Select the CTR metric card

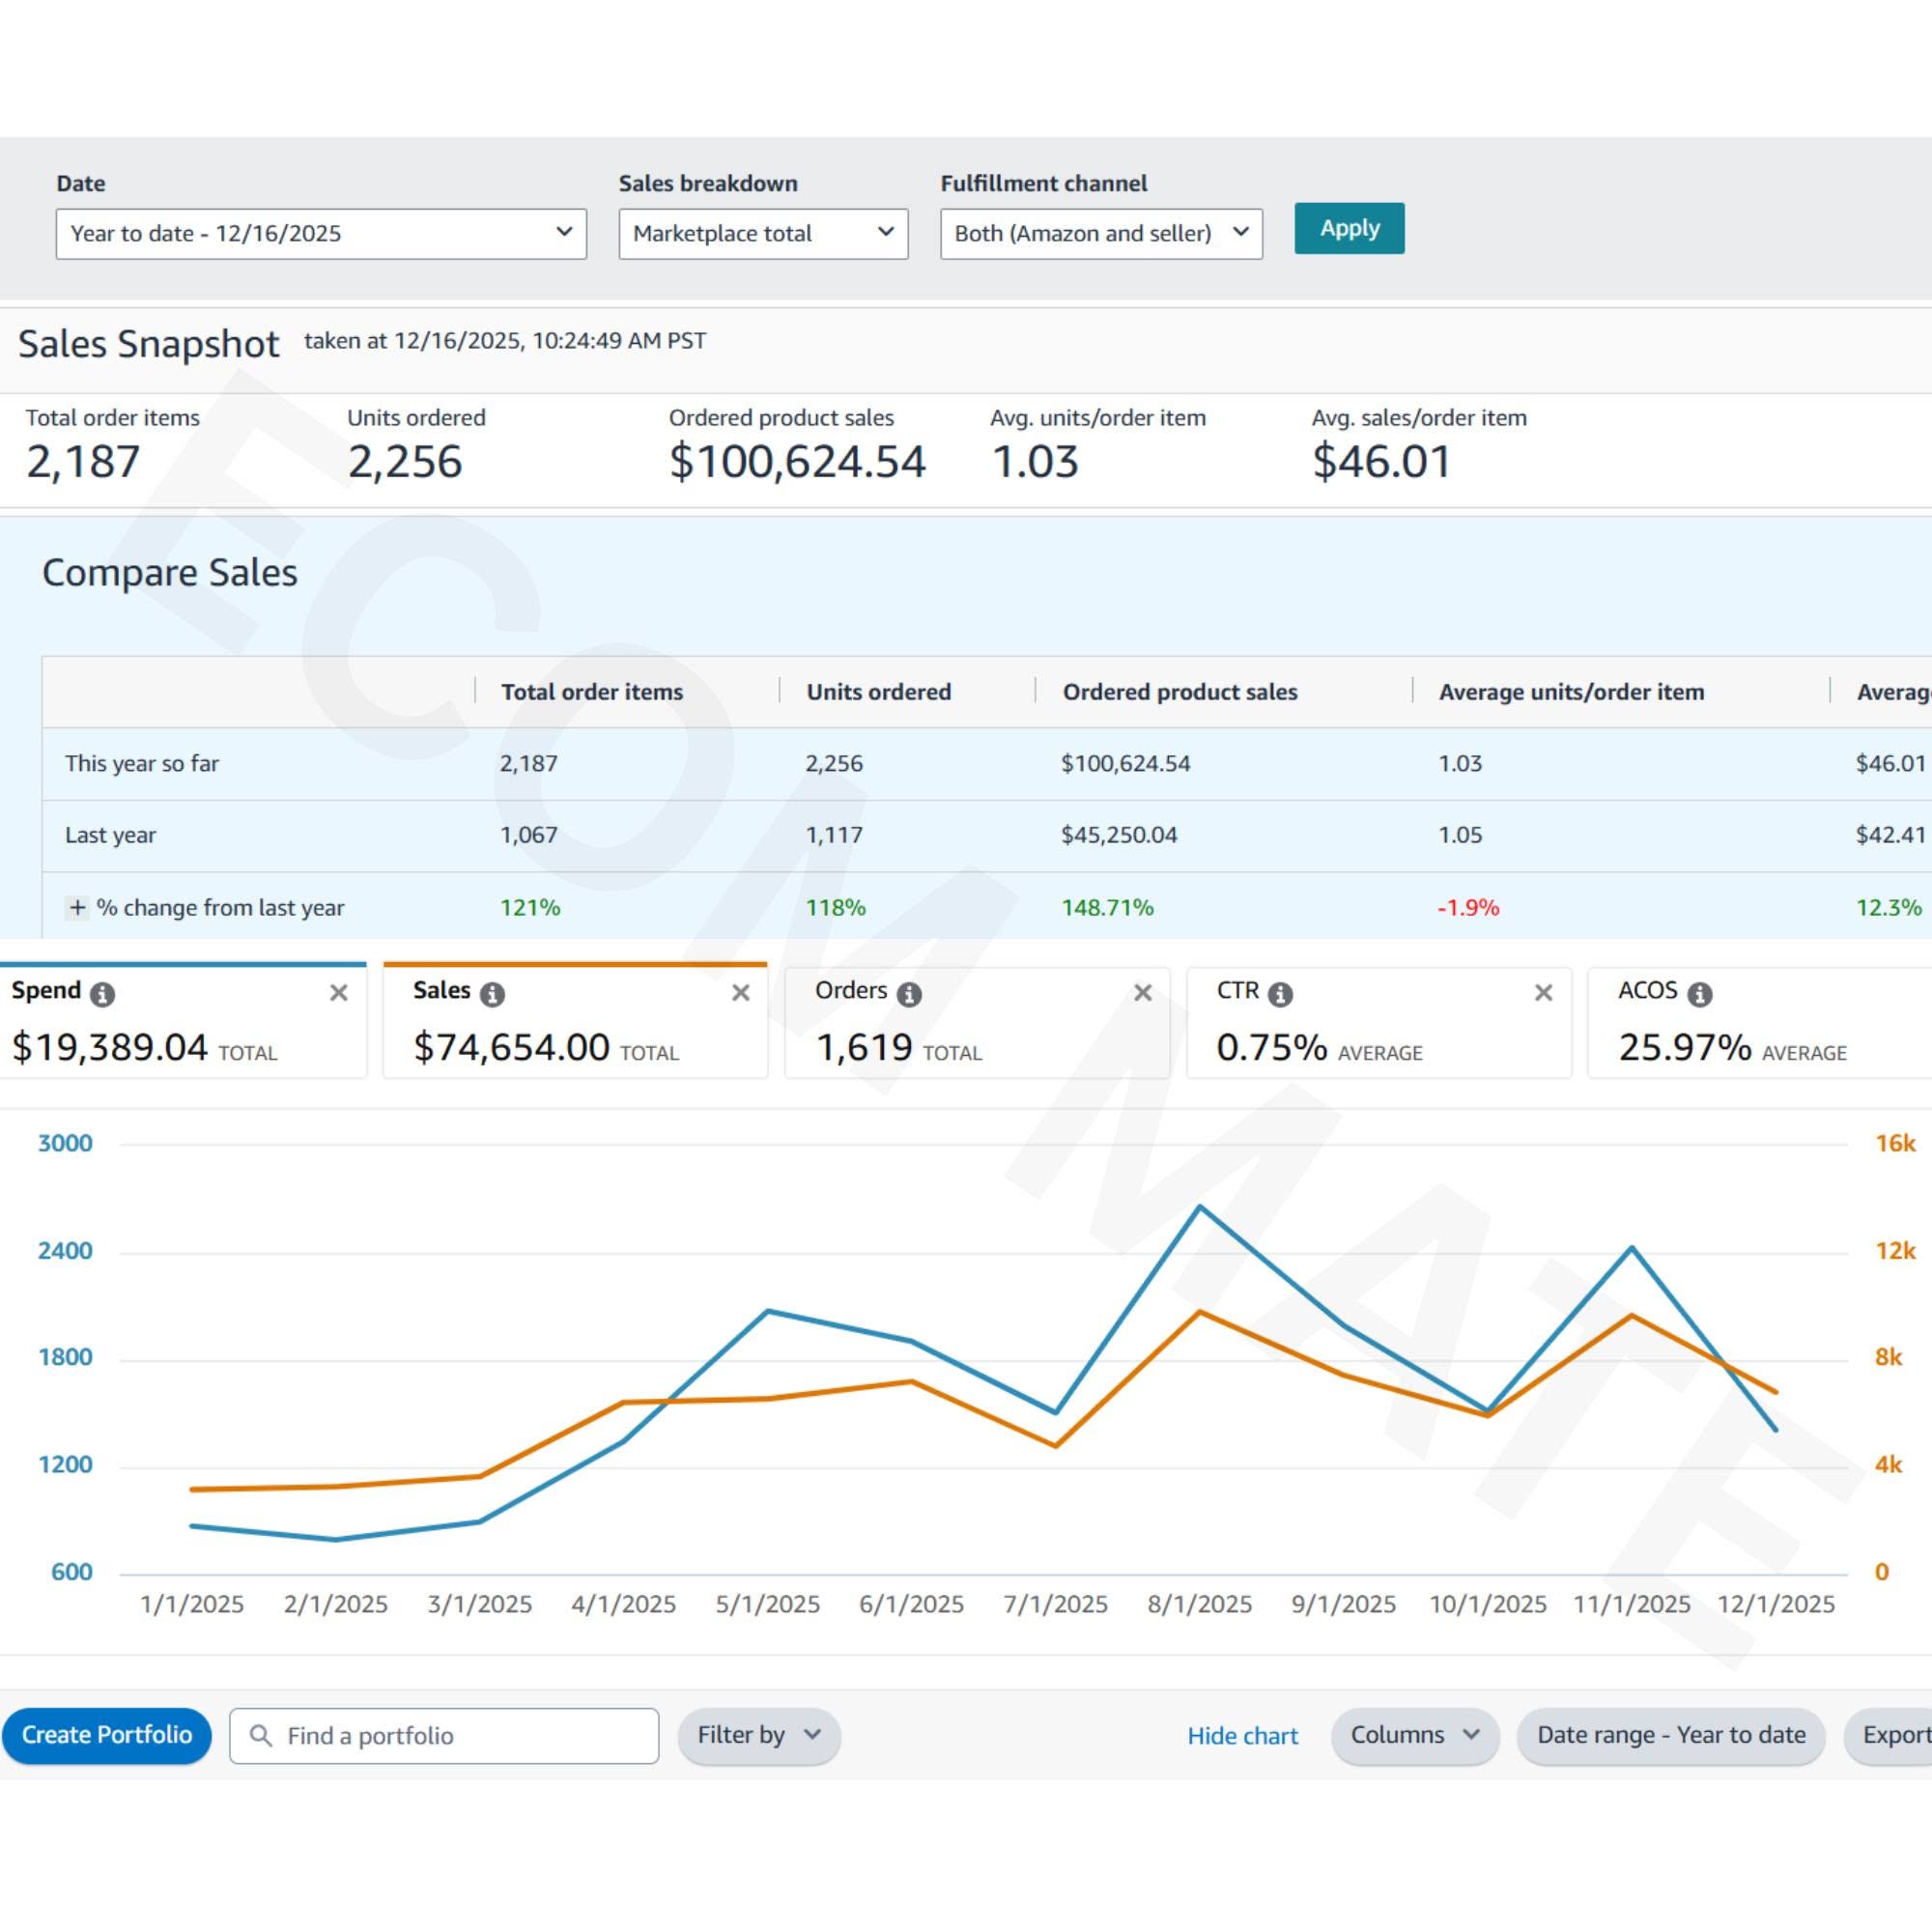coord(1379,1022)
